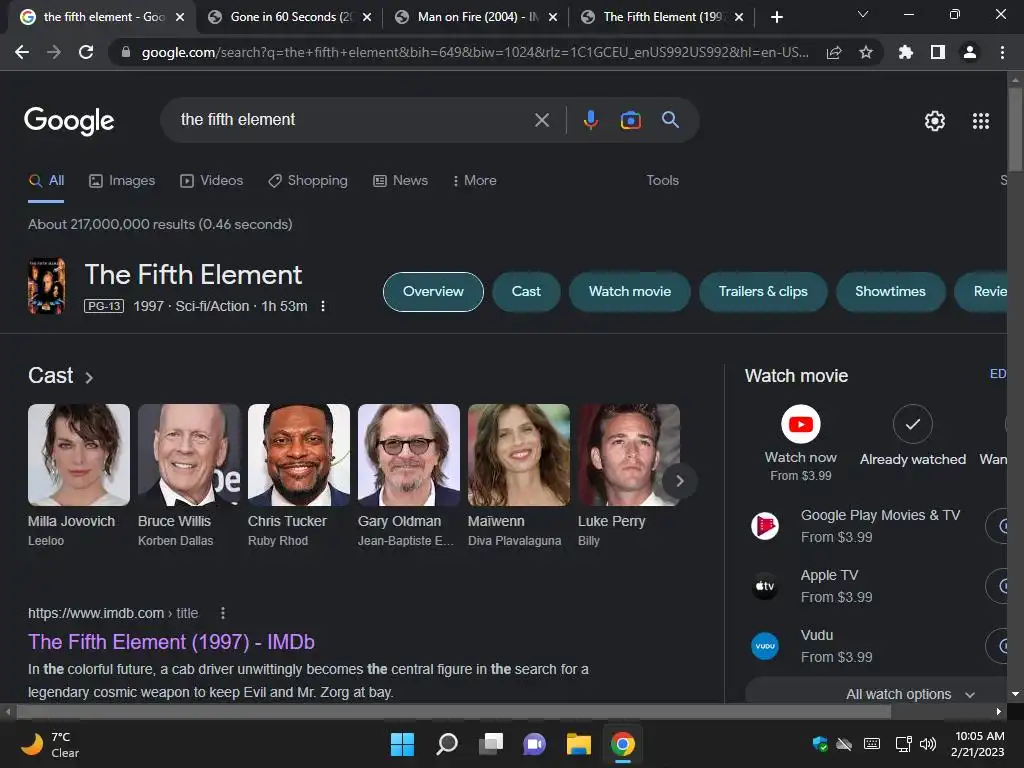Open the Chrome side panel icon
Image resolution: width=1024 pixels, height=768 pixels.
[938, 52]
